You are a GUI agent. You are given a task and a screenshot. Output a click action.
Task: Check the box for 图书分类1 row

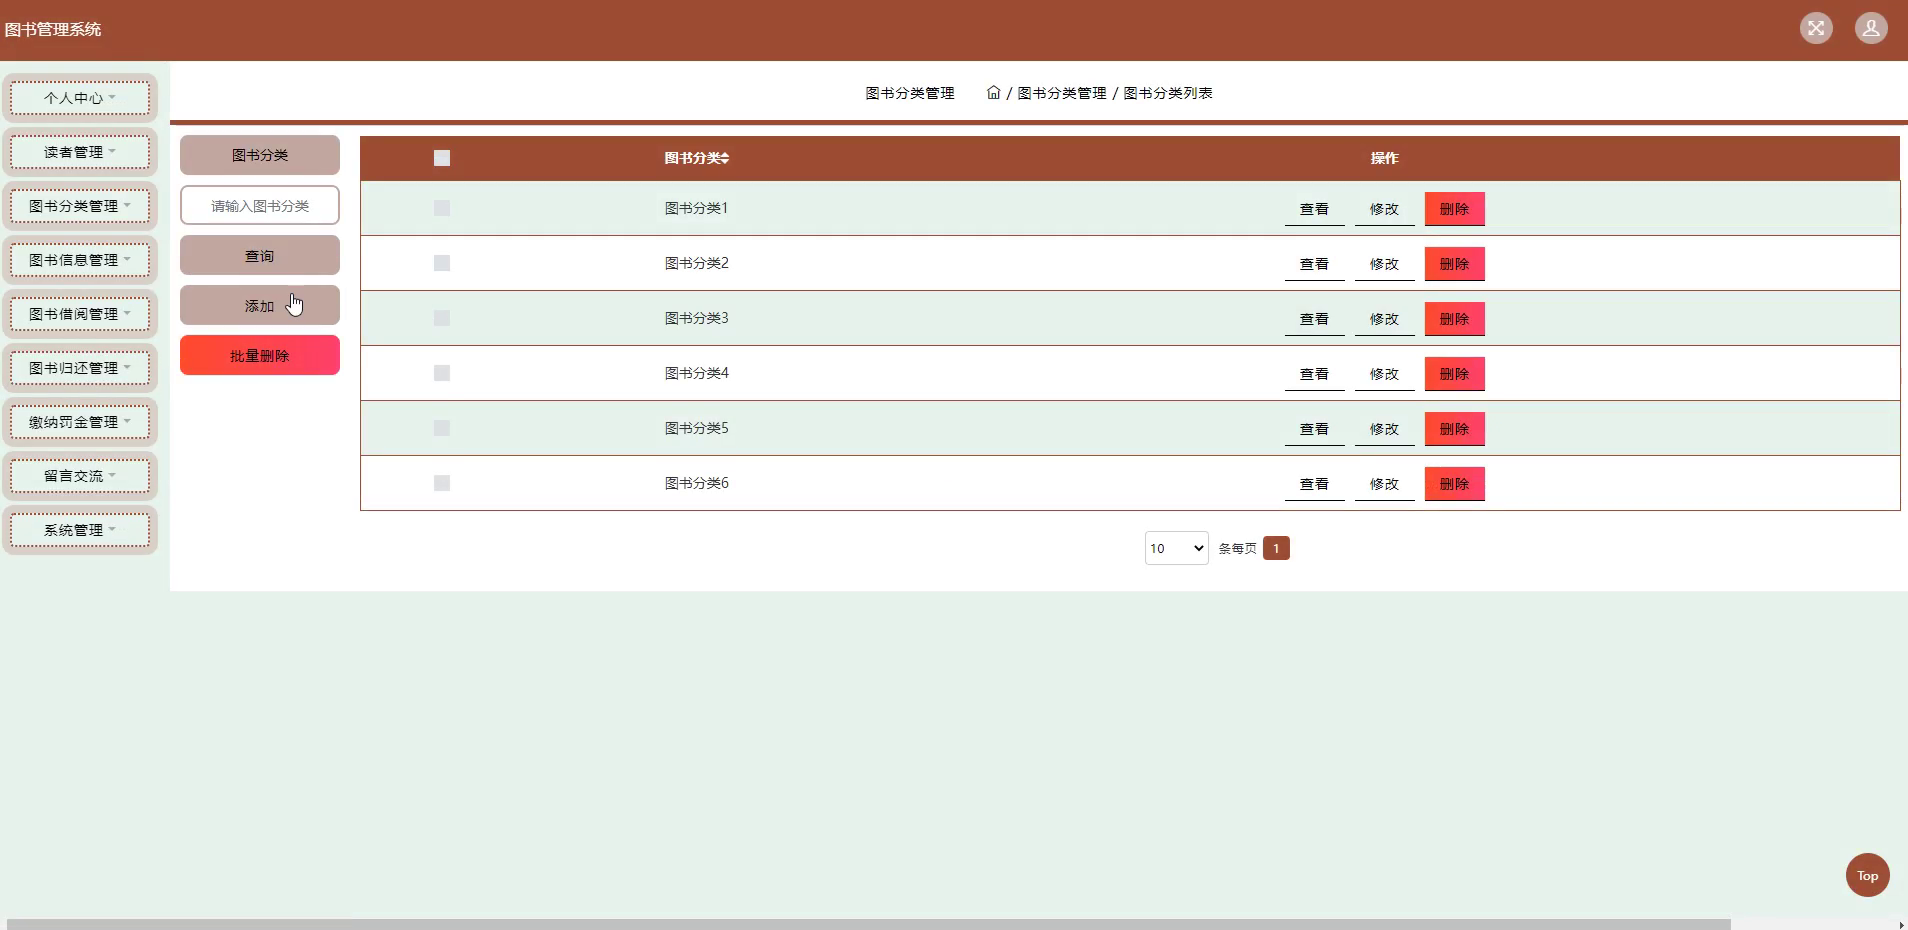pyautogui.click(x=442, y=208)
